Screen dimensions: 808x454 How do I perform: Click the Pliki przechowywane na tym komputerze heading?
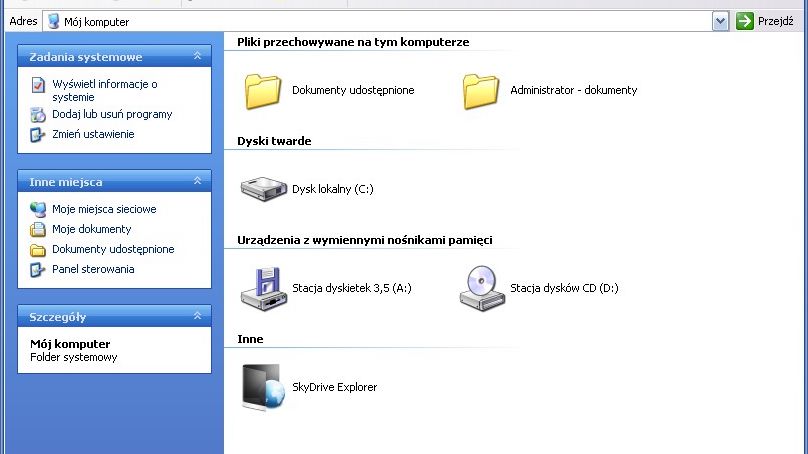(353, 42)
